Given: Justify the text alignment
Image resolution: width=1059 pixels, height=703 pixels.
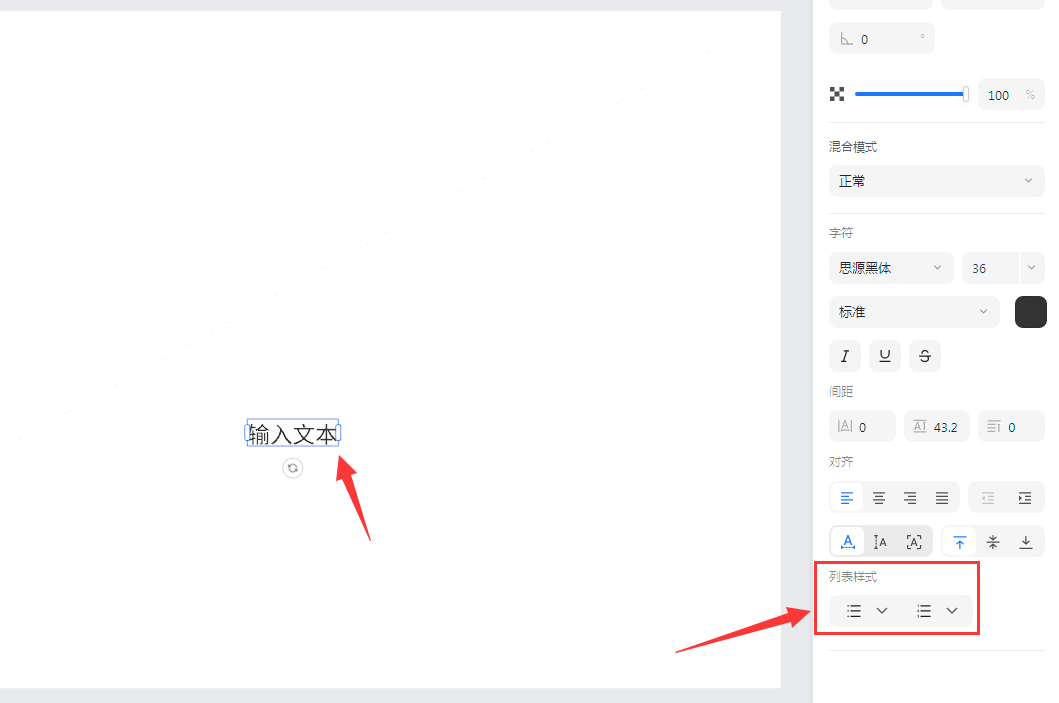Looking at the screenshot, I should coord(942,497).
